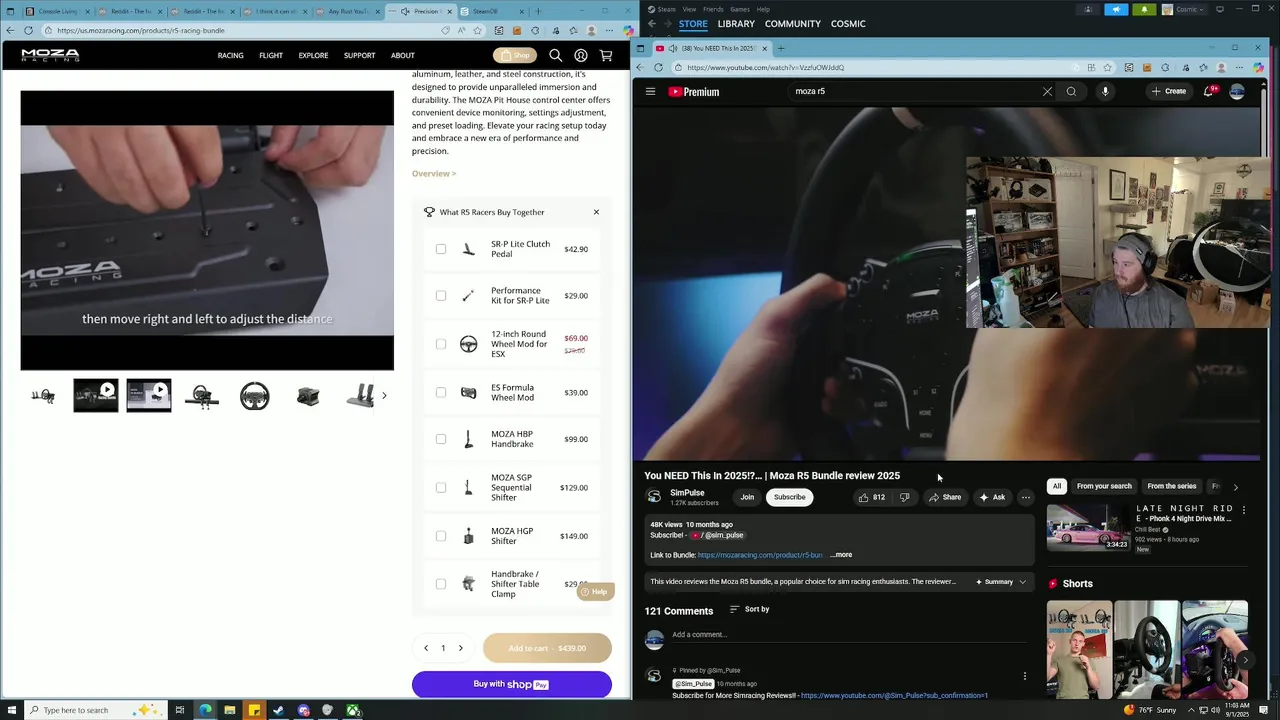The width and height of the screenshot is (1280, 720).
Task: Open options for pinned Sim_Pulse comment
Action: pyautogui.click(x=1024, y=676)
